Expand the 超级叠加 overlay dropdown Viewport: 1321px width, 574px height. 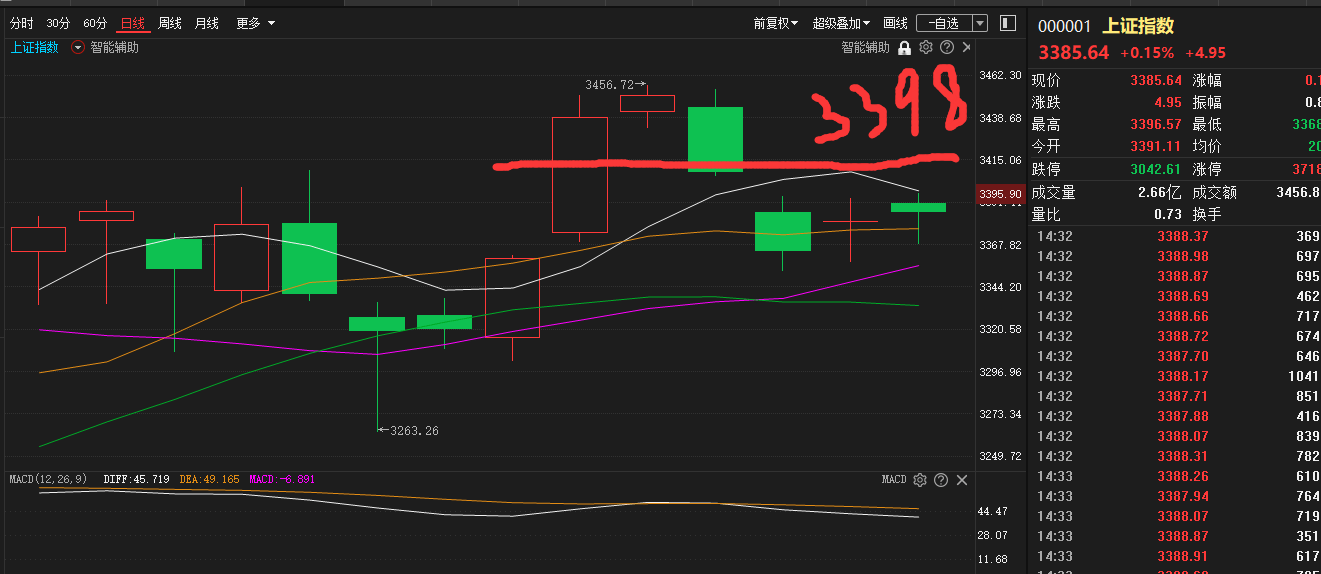click(x=841, y=23)
